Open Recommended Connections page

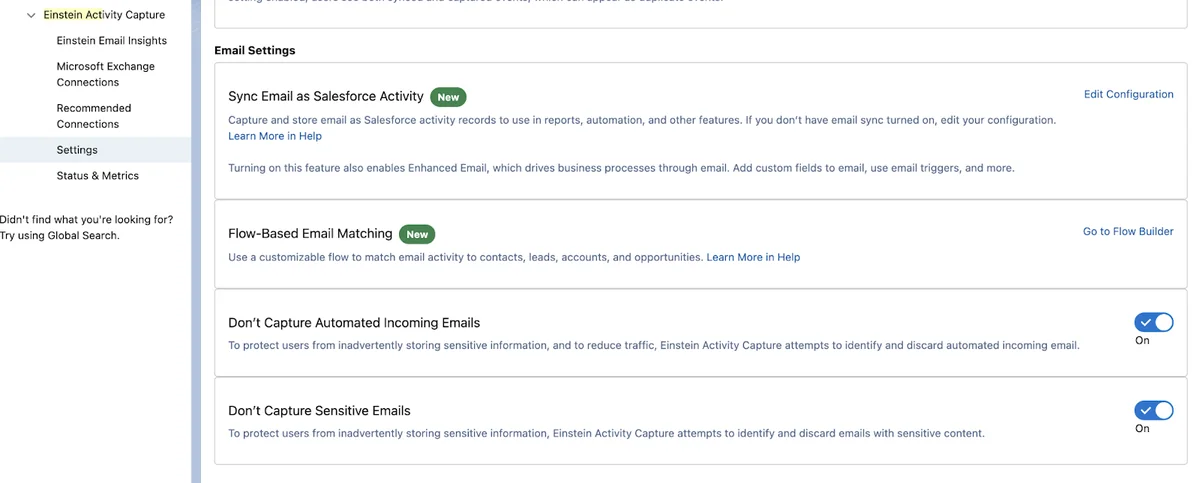[x=94, y=116]
